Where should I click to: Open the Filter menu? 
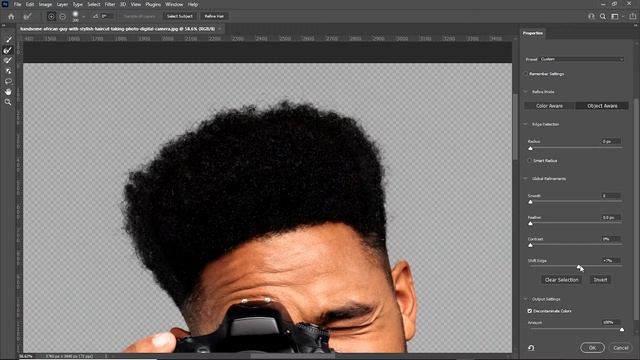(x=110, y=4)
